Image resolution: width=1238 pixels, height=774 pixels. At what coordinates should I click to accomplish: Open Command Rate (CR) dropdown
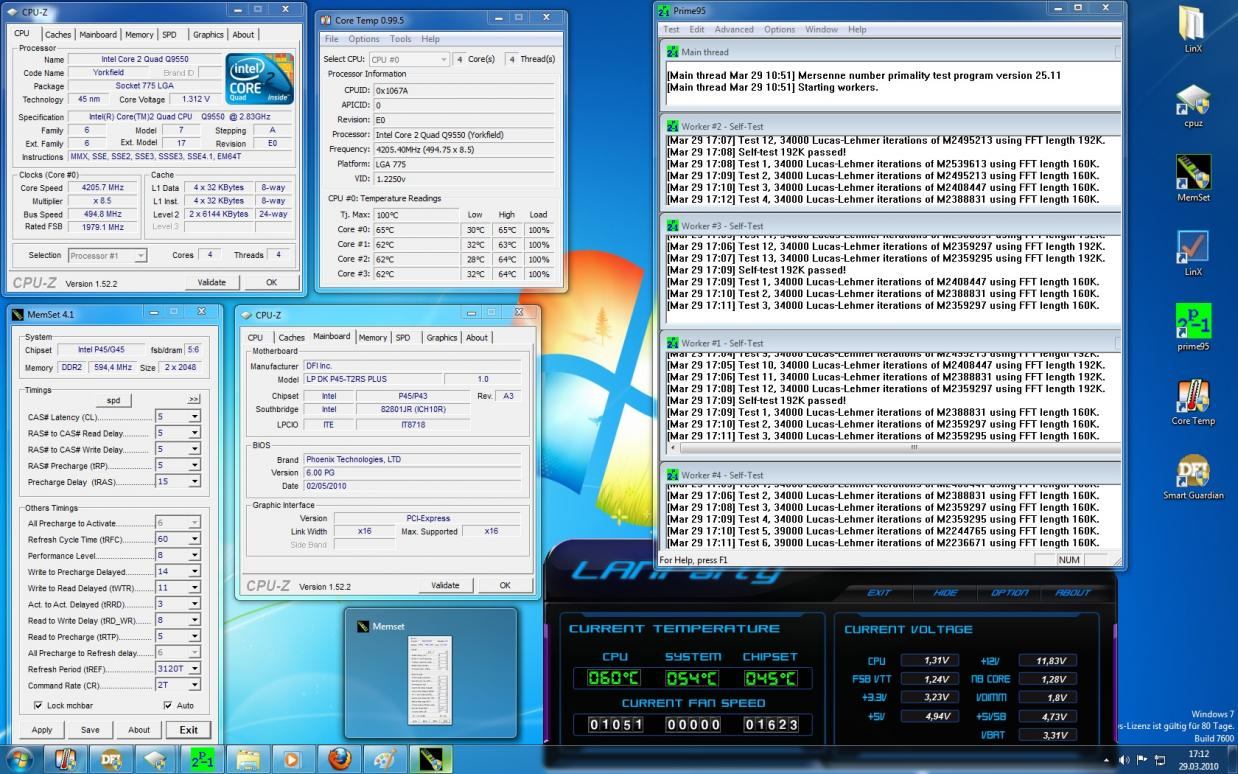point(194,685)
